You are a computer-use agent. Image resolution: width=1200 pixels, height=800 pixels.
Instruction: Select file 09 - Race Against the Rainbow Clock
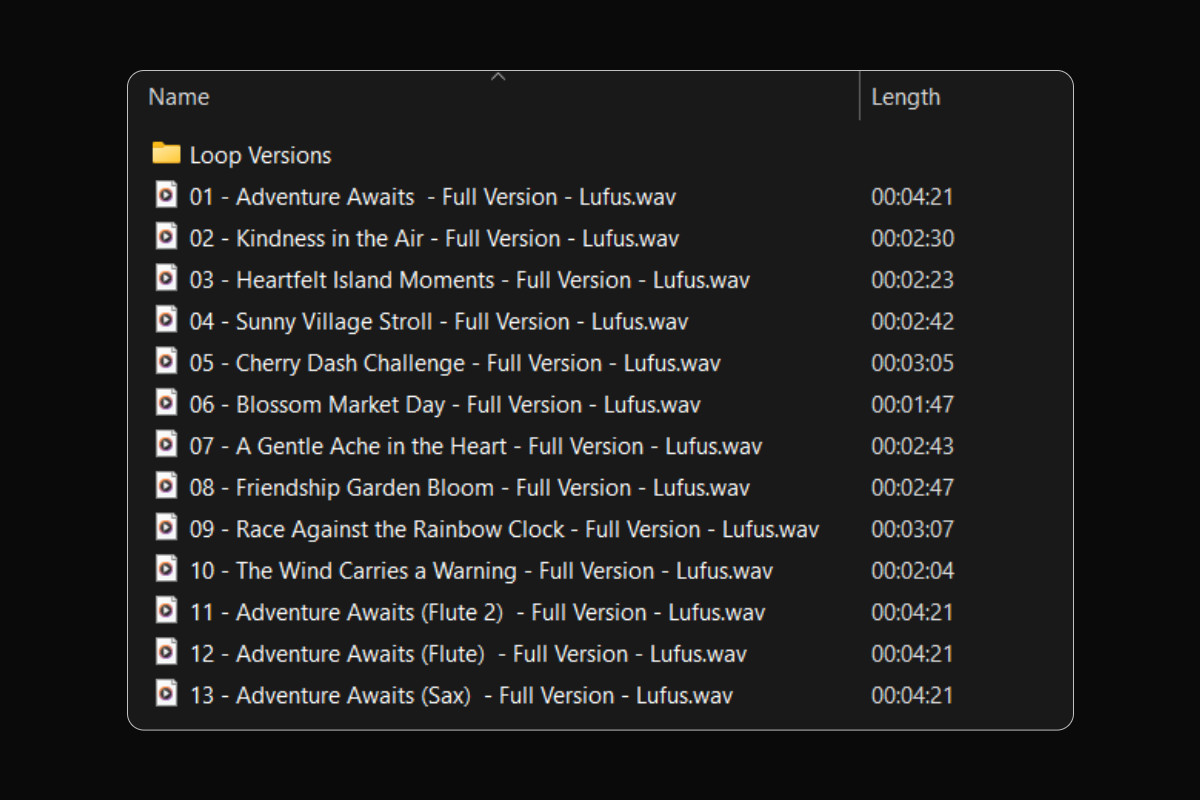(x=505, y=529)
